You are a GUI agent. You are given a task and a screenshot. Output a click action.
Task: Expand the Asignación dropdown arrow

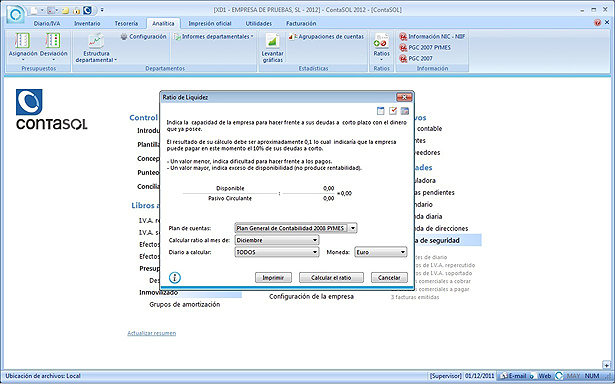[22, 60]
